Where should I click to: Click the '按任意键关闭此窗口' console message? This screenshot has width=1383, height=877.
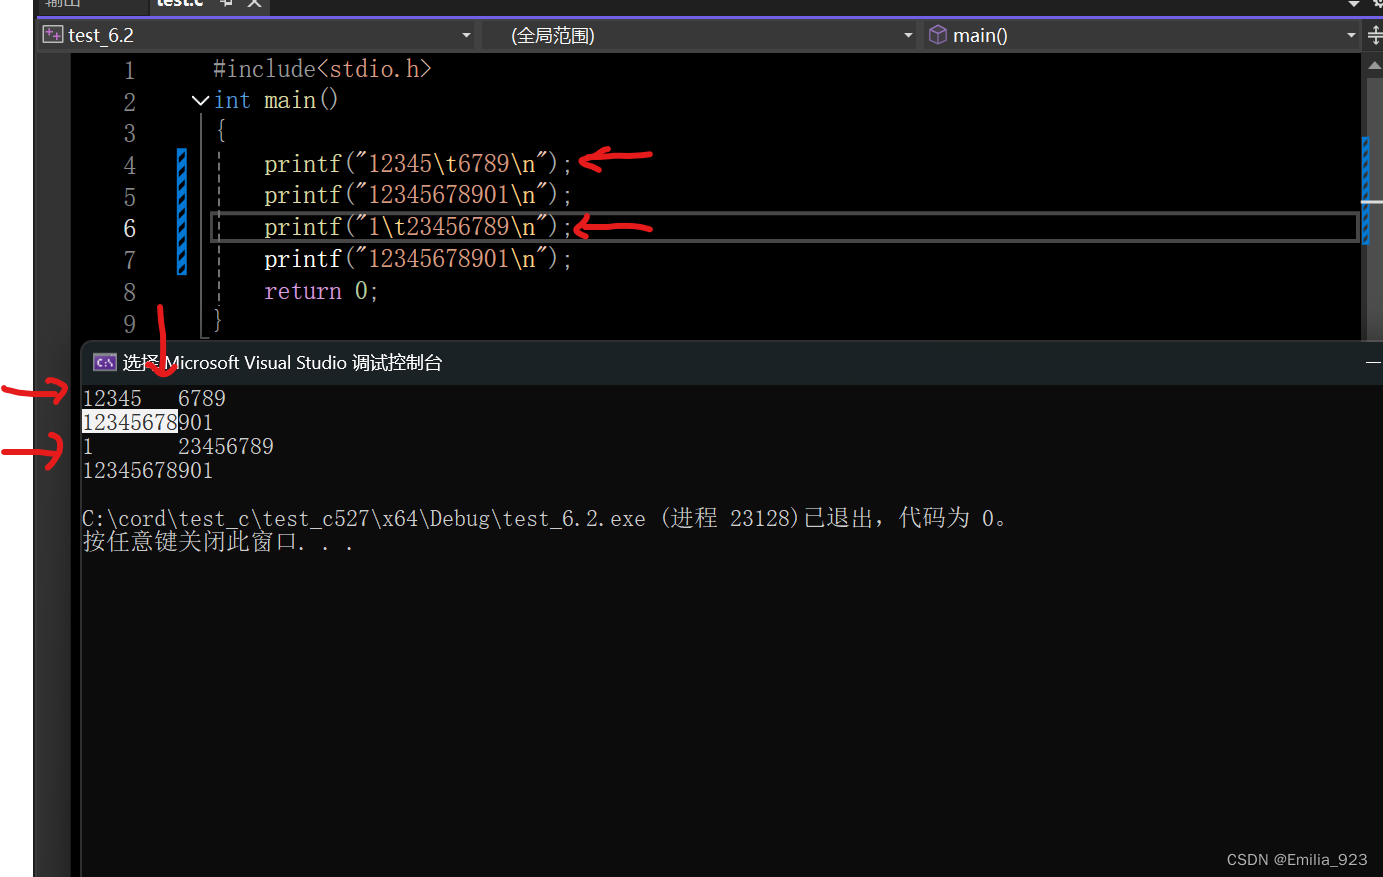218,542
